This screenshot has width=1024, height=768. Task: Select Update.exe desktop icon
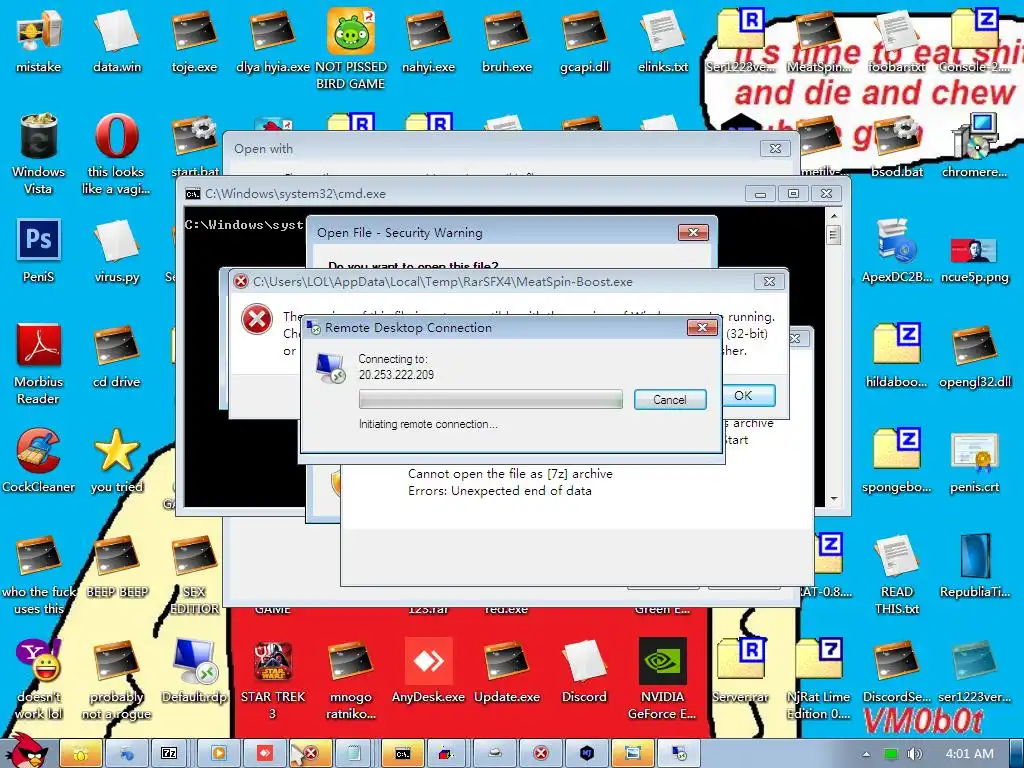click(507, 671)
